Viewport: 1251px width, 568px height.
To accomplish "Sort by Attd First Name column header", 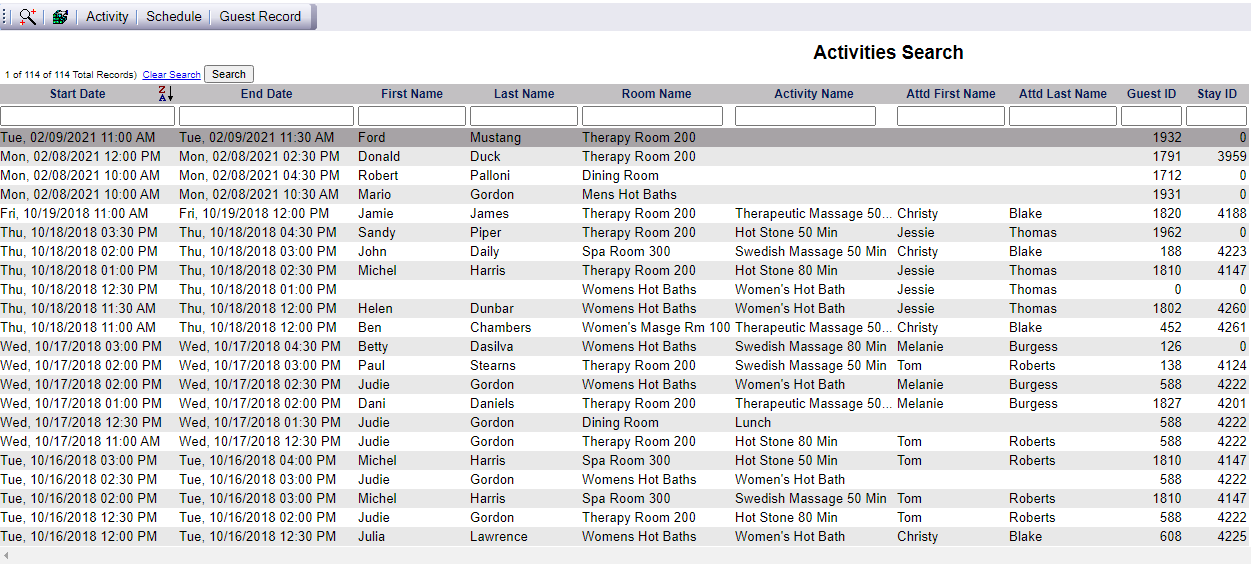I will (951, 93).
